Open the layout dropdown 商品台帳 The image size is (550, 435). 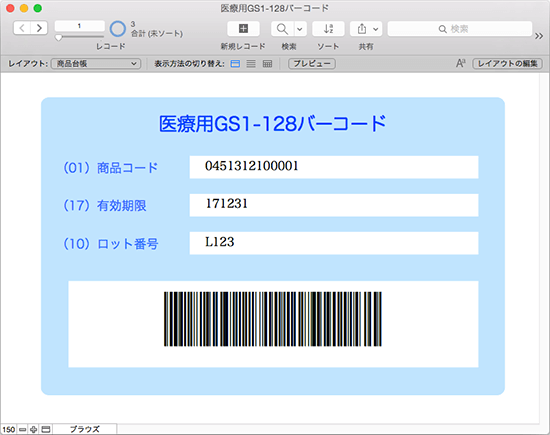tap(96, 63)
